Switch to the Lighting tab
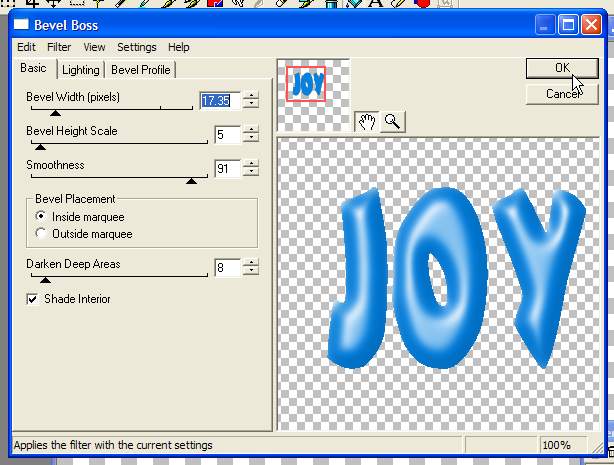 [x=81, y=70]
